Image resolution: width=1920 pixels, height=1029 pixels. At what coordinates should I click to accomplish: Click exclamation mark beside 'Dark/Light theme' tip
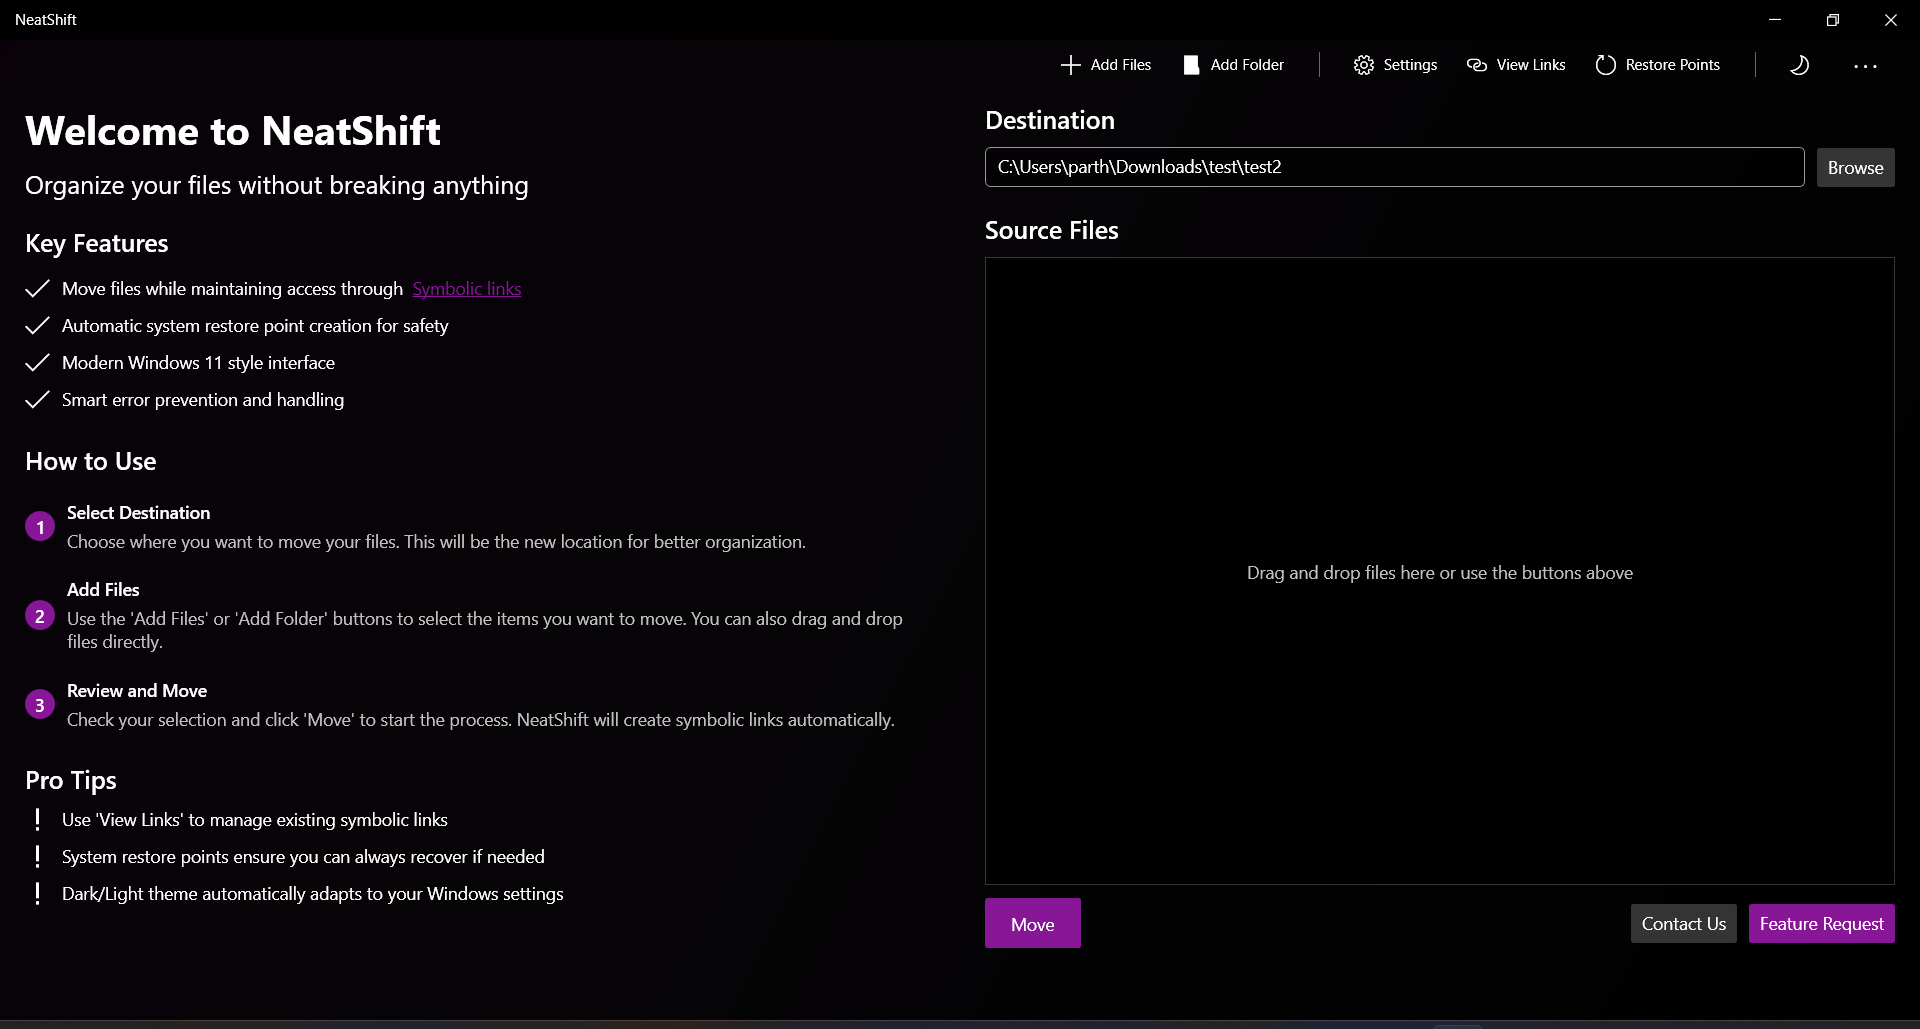tap(38, 894)
